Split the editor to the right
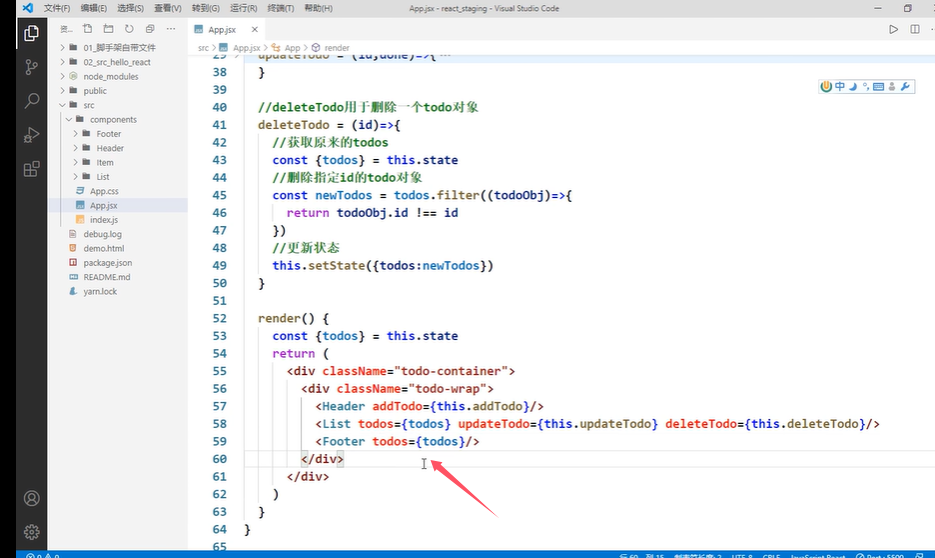The height and width of the screenshot is (558, 935). point(915,29)
